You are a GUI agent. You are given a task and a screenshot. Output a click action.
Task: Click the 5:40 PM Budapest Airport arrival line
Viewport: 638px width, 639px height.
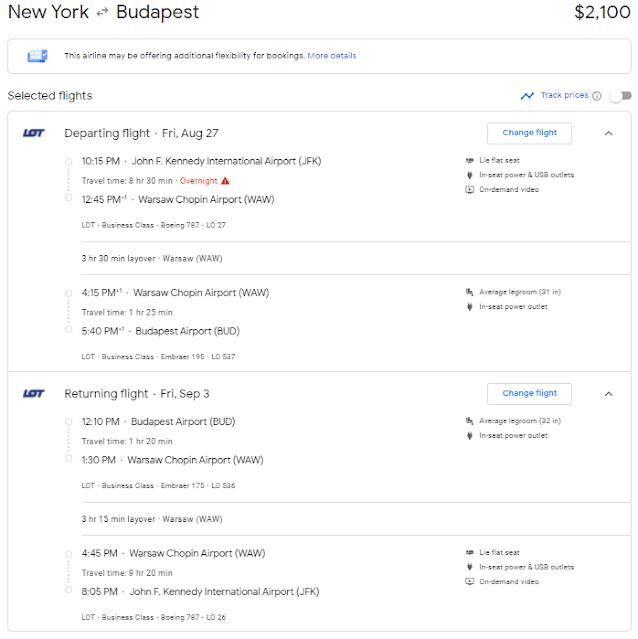point(161,331)
